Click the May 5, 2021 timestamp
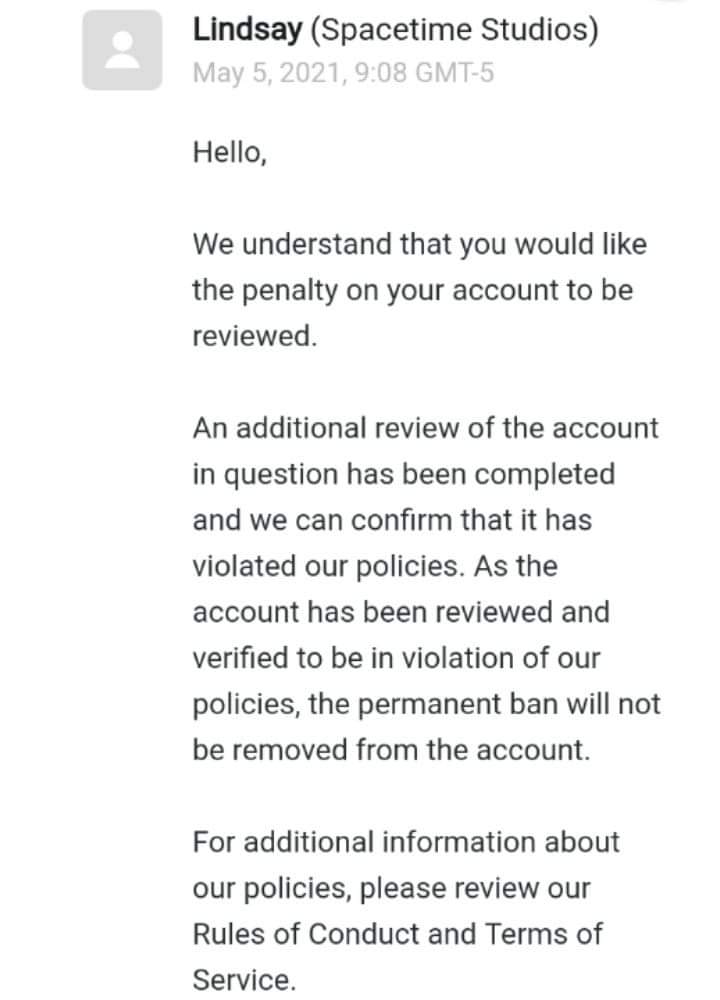720x1000 pixels. pyautogui.click(x=270, y=73)
